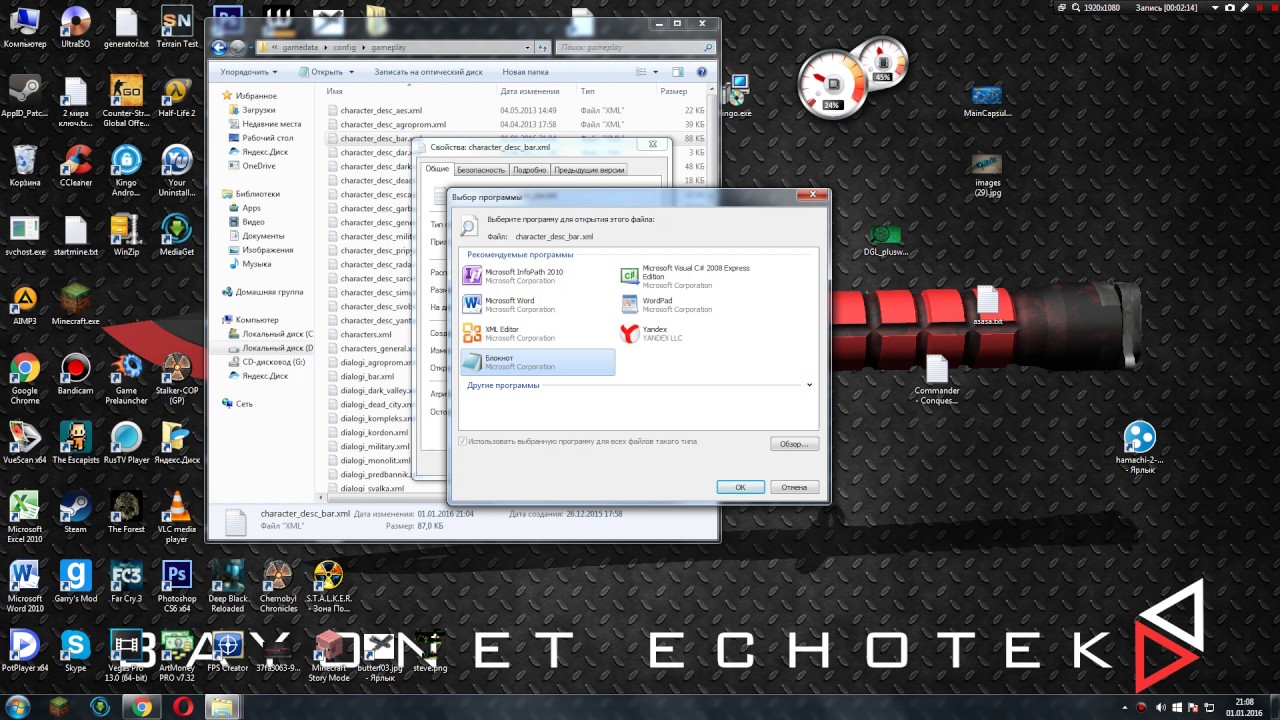
Task: Open Opera from the taskbar
Action: click(x=182, y=707)
